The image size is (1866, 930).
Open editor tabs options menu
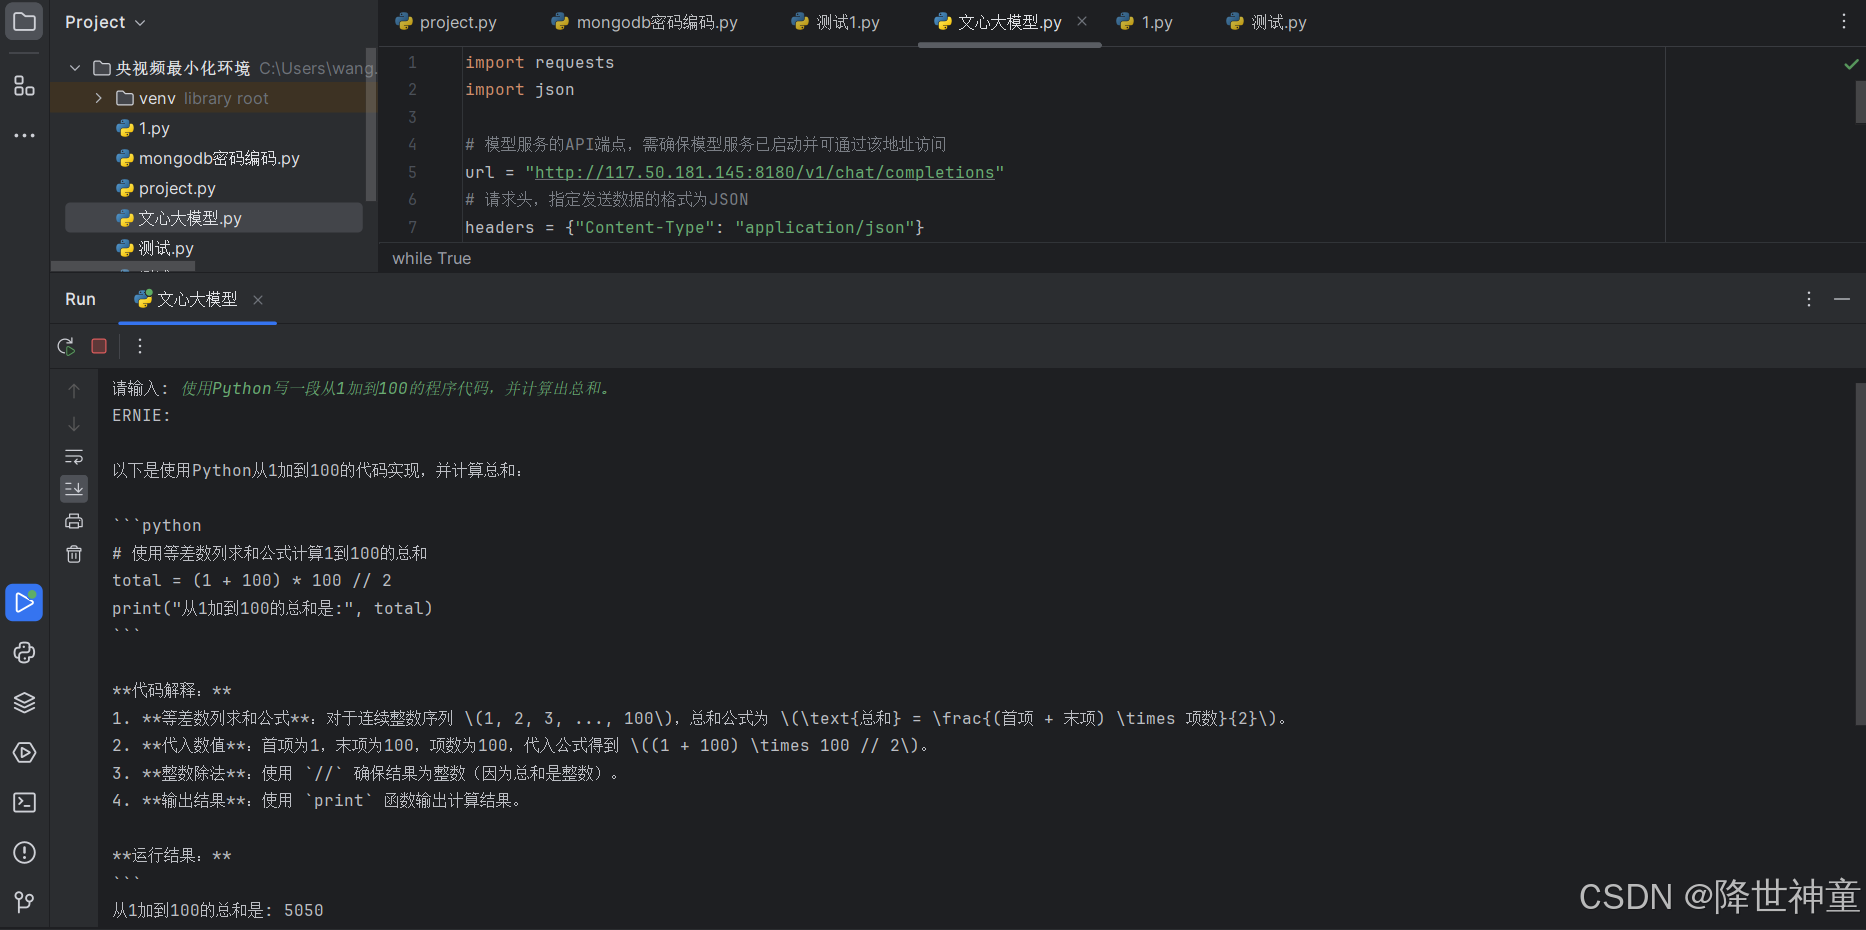click(1844, 21)
